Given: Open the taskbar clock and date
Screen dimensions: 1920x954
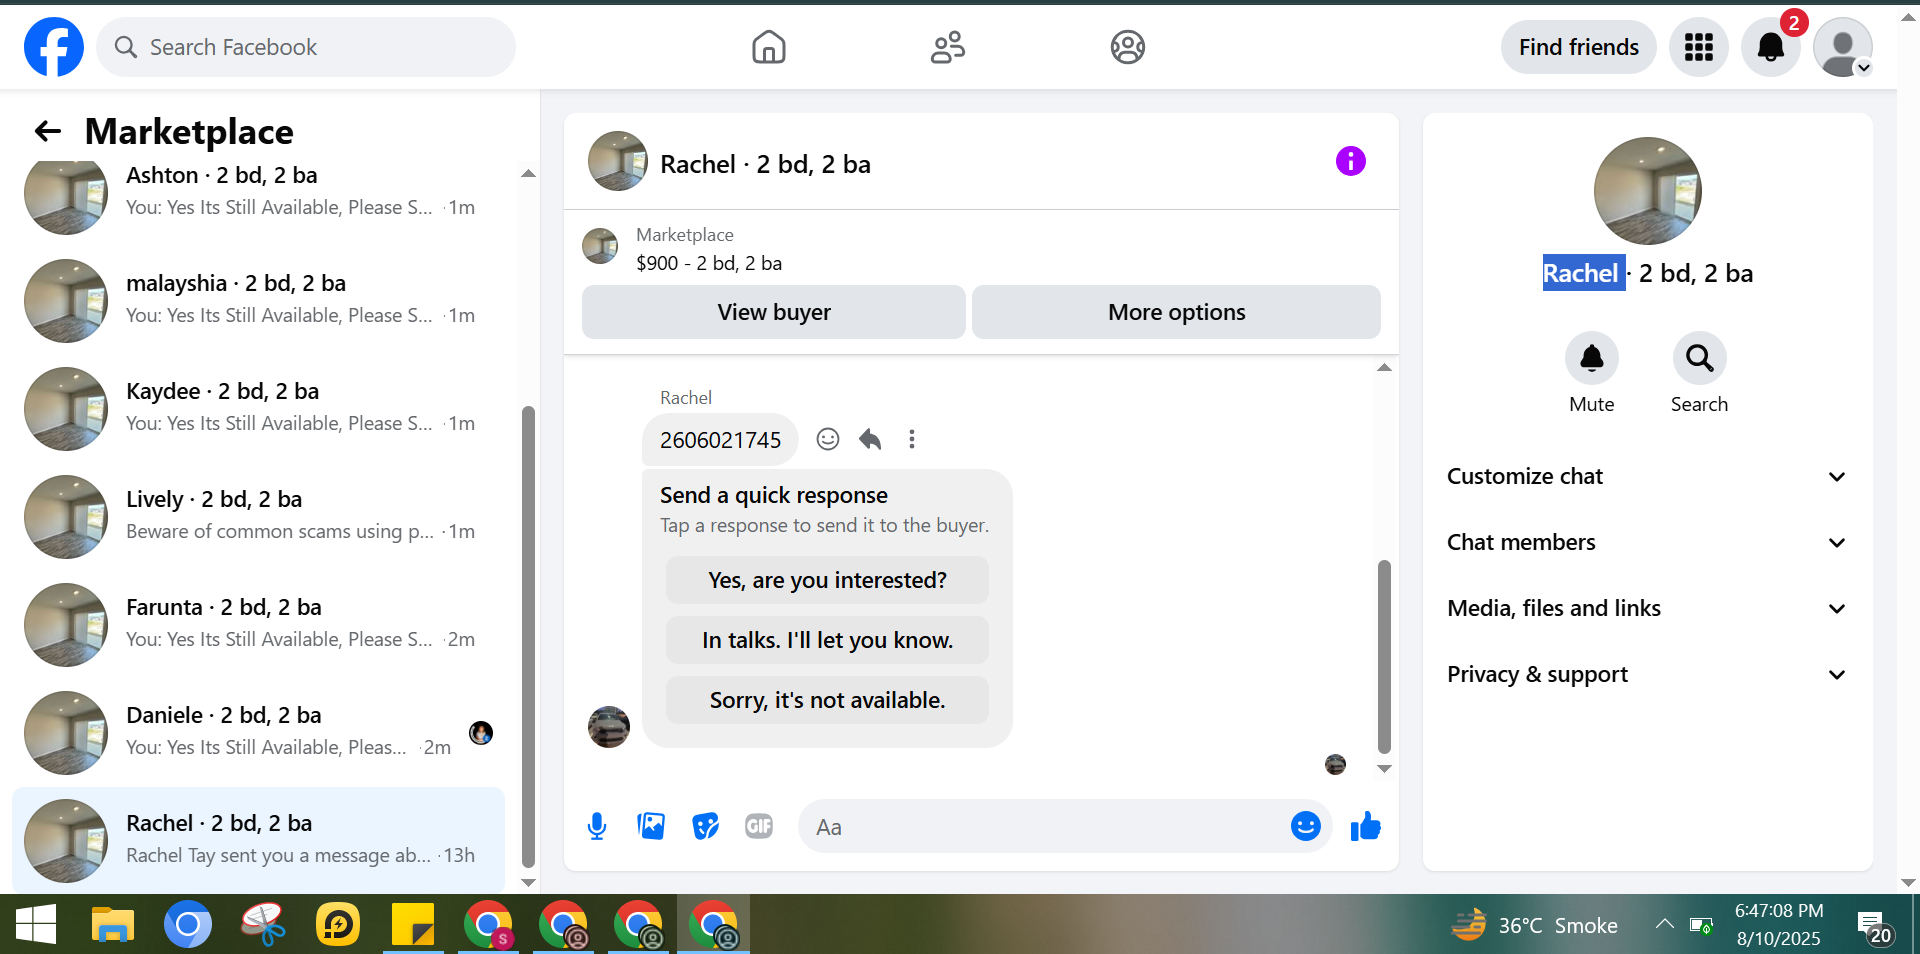Looking at the screenshot, I should tap(1779, 924).
